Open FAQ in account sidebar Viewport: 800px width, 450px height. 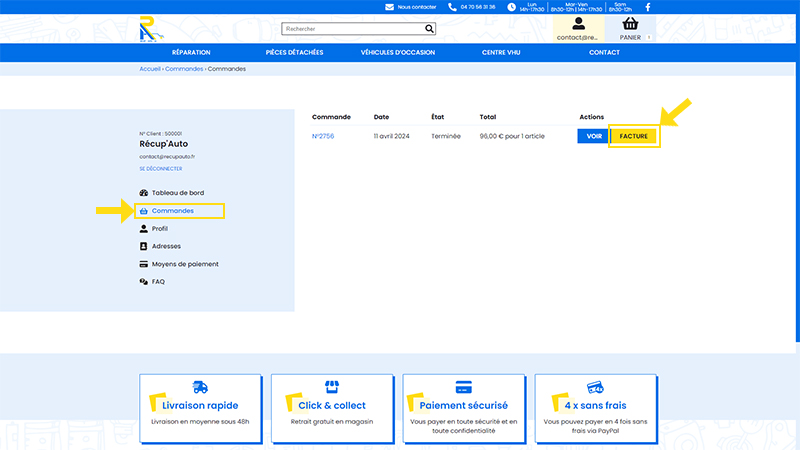pos(158,282)
